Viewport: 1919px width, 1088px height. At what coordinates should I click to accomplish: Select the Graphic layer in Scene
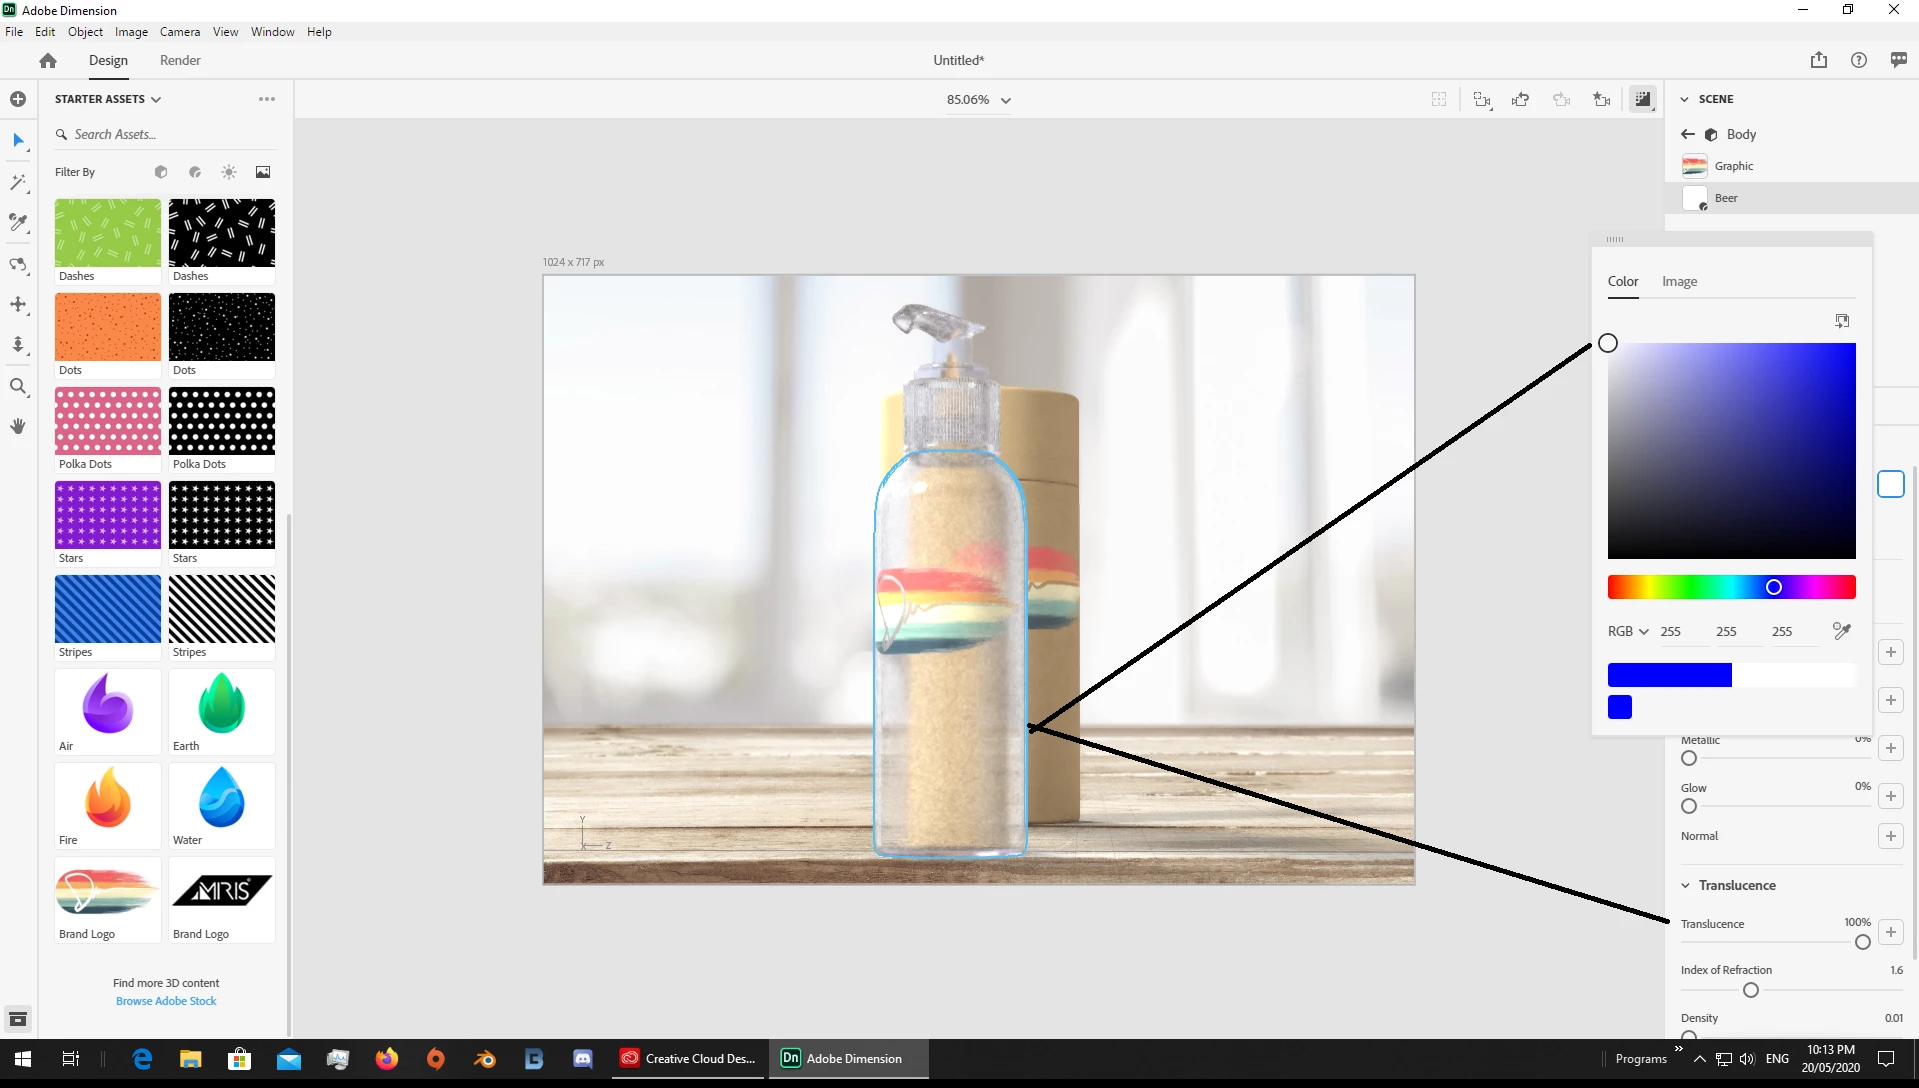point(1792,166)
